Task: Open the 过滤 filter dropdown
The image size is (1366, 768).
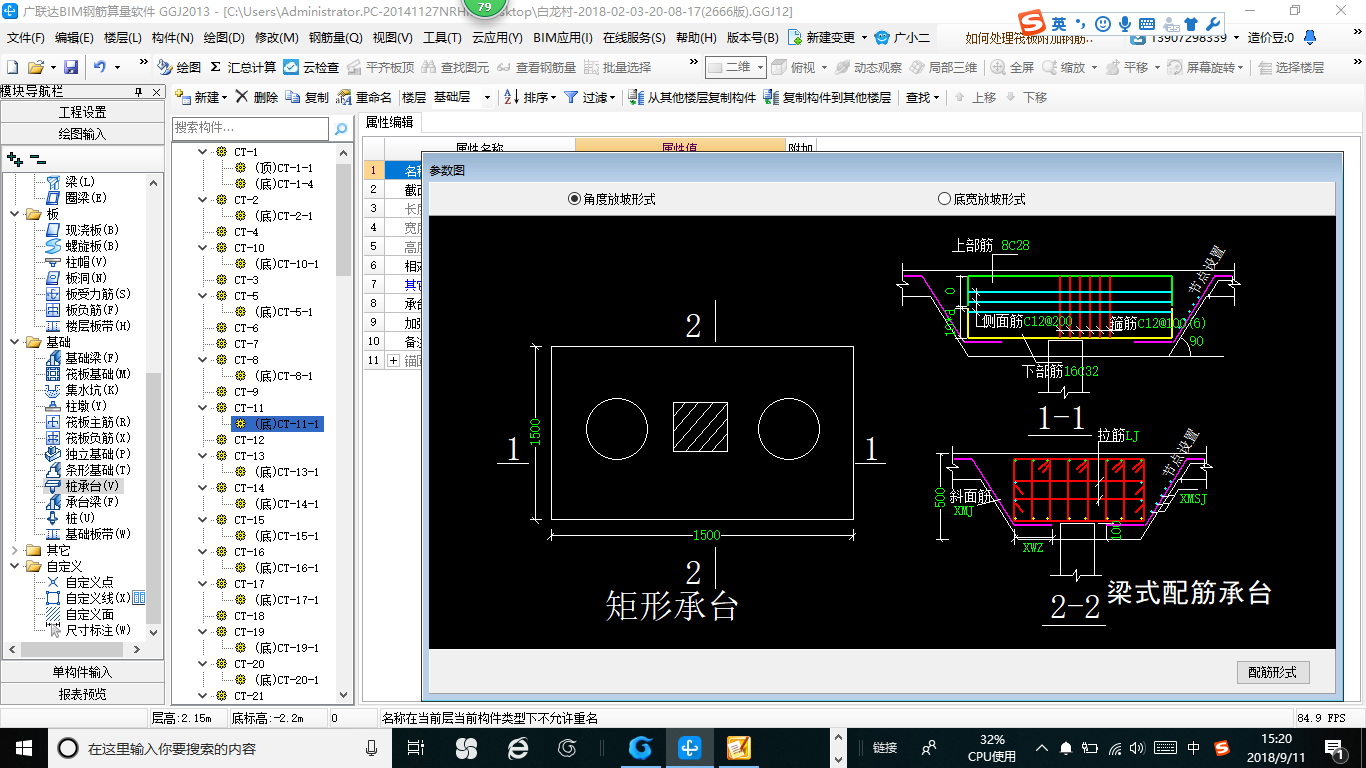Action: click(589, 97)
